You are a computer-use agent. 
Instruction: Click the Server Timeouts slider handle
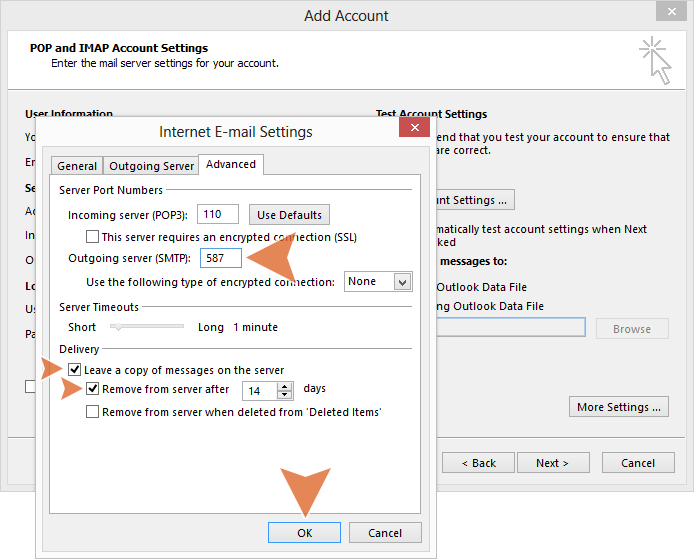[x=118, y=327]
